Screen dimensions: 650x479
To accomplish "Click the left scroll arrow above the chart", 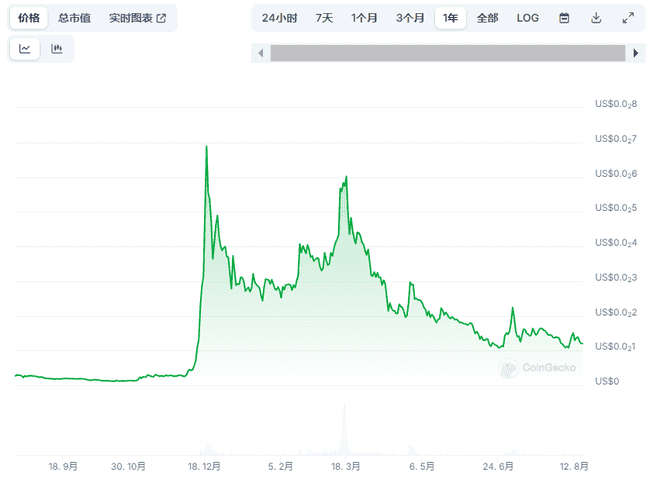I will click(x=261, y=53).
